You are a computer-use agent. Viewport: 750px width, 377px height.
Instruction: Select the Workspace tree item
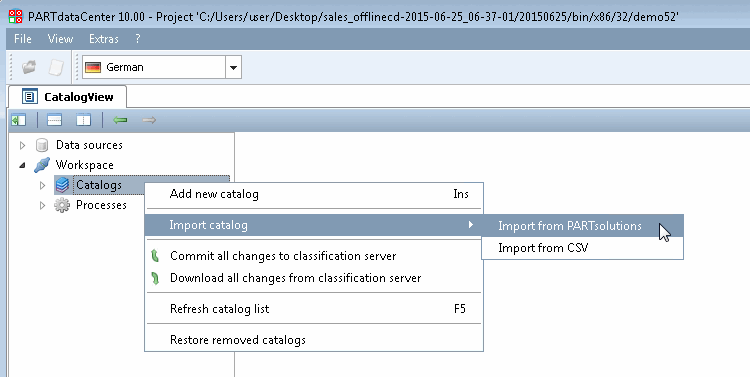click(85, 165)
